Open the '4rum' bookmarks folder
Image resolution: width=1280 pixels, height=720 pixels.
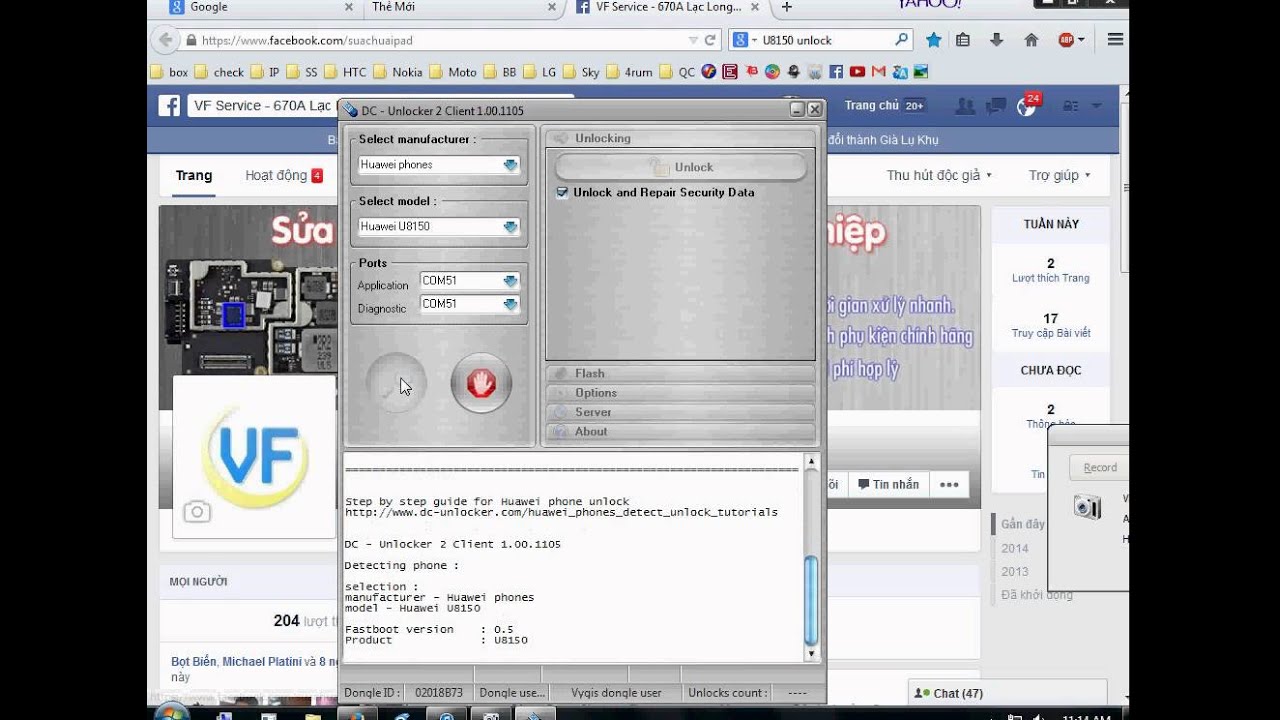click(x=630, y=72)
